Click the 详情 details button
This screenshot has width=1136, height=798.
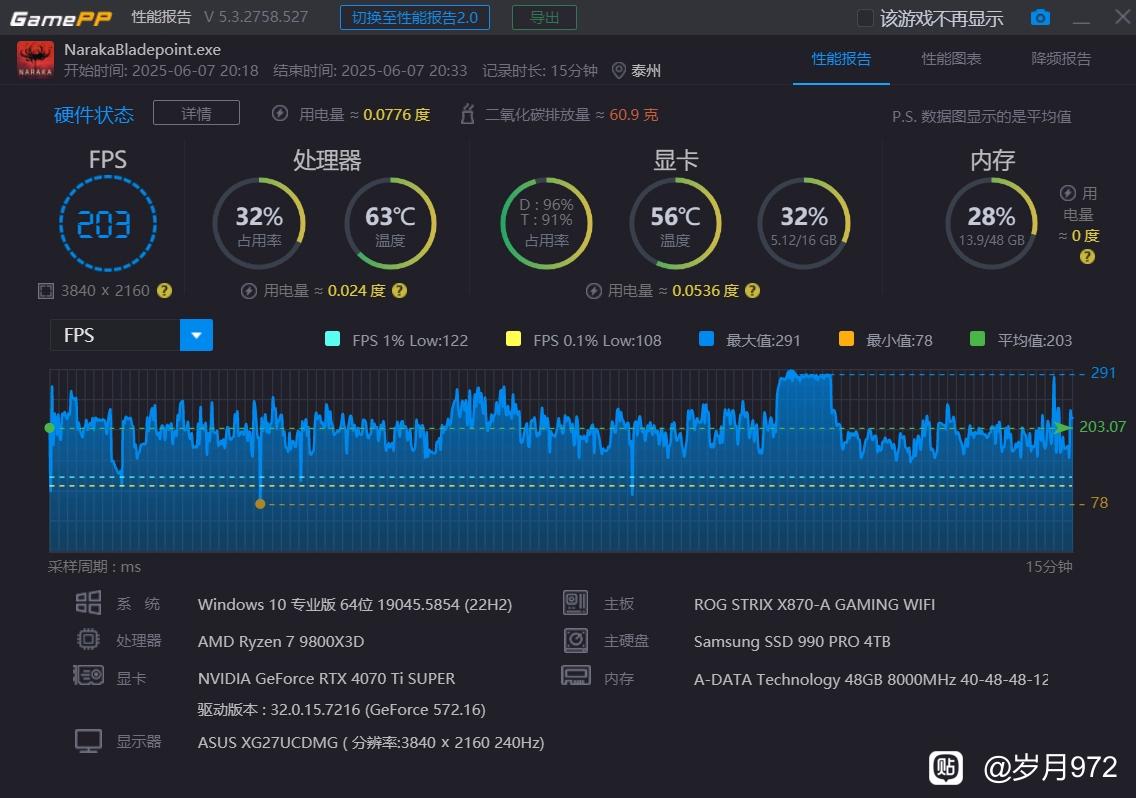click(196, 113)
